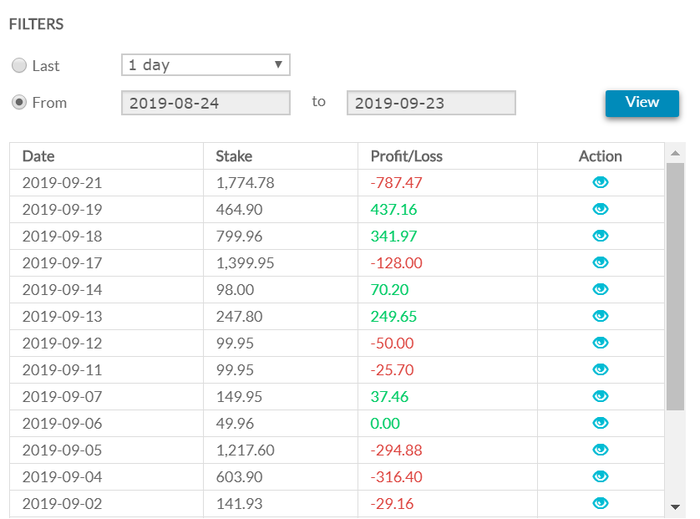
Task: View details for 2019-09-21 row
Action: [x=600, y=182]
